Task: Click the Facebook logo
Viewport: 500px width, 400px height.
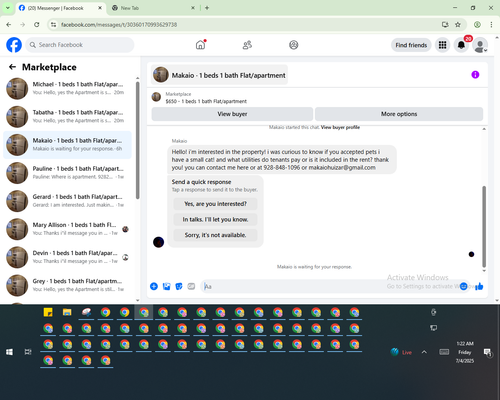Action: click(x=14, y=45)
